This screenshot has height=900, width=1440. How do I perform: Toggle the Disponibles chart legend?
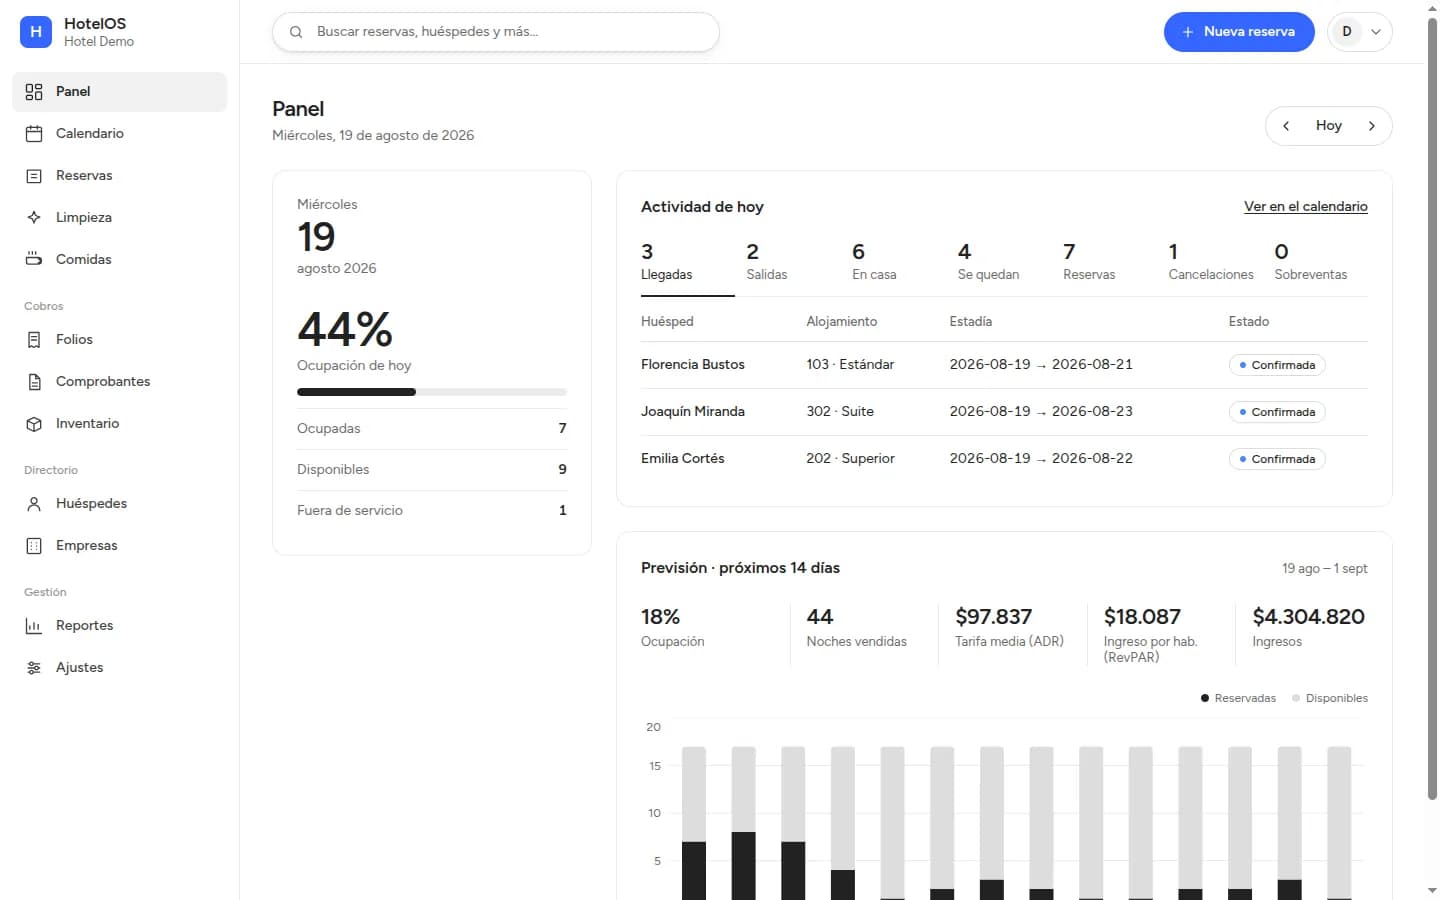(1330, 698)
